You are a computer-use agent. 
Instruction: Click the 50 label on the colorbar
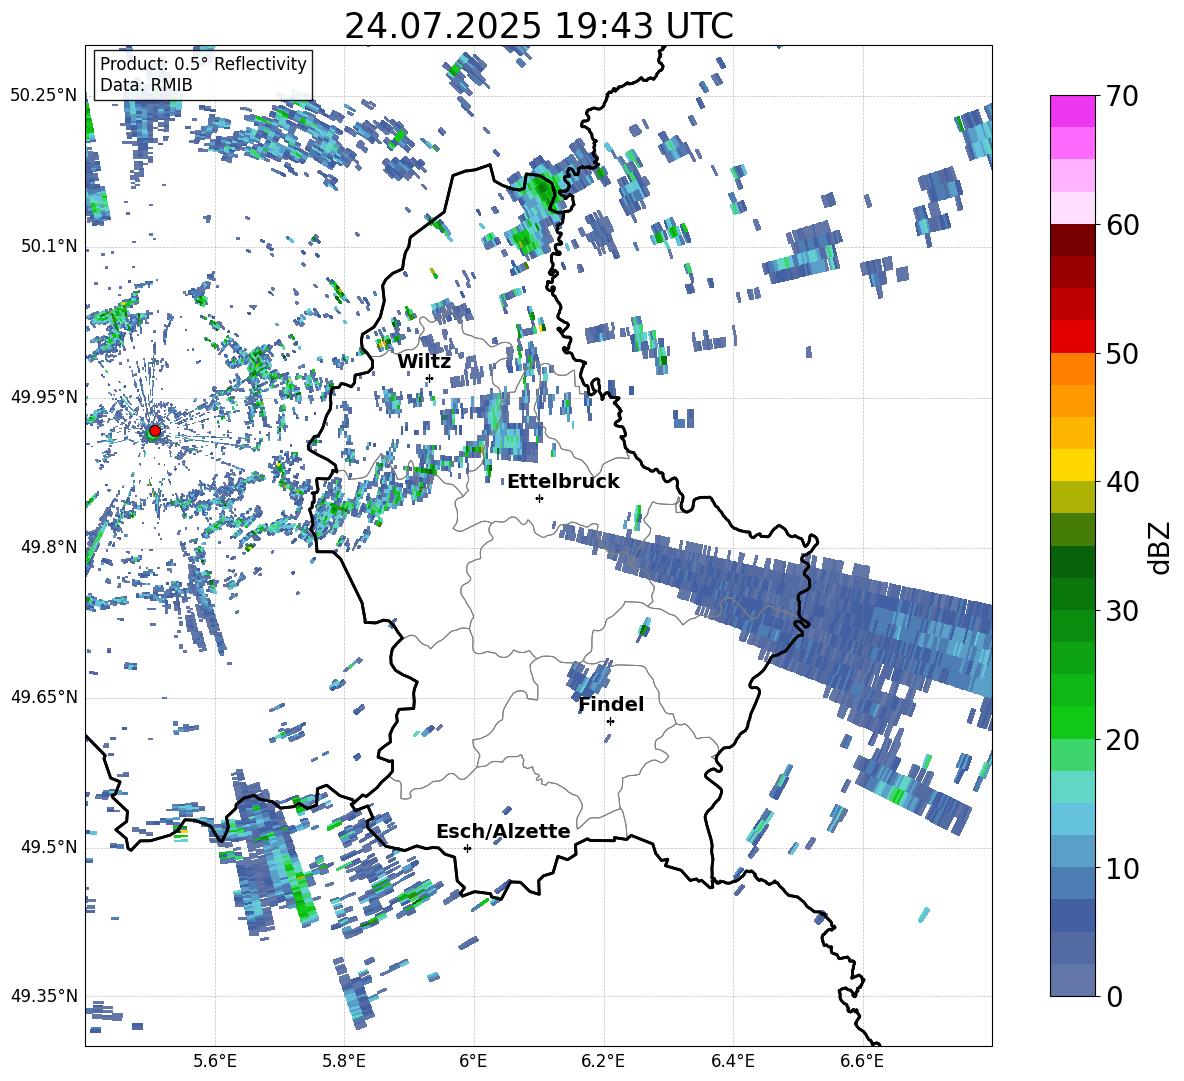pos(1122,354)
